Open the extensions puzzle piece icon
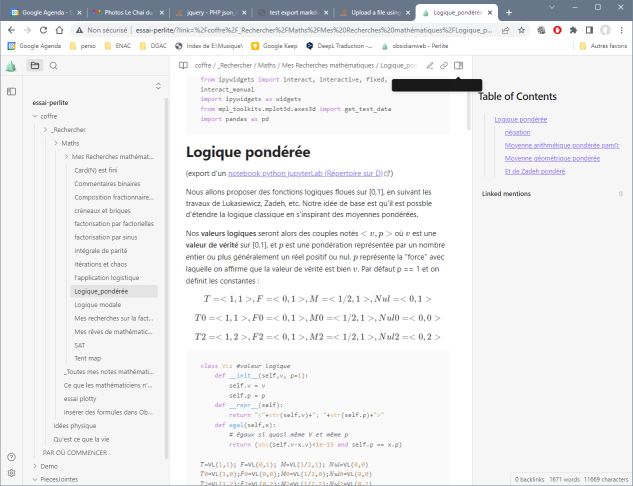633x486 pixels. [573, 30]
